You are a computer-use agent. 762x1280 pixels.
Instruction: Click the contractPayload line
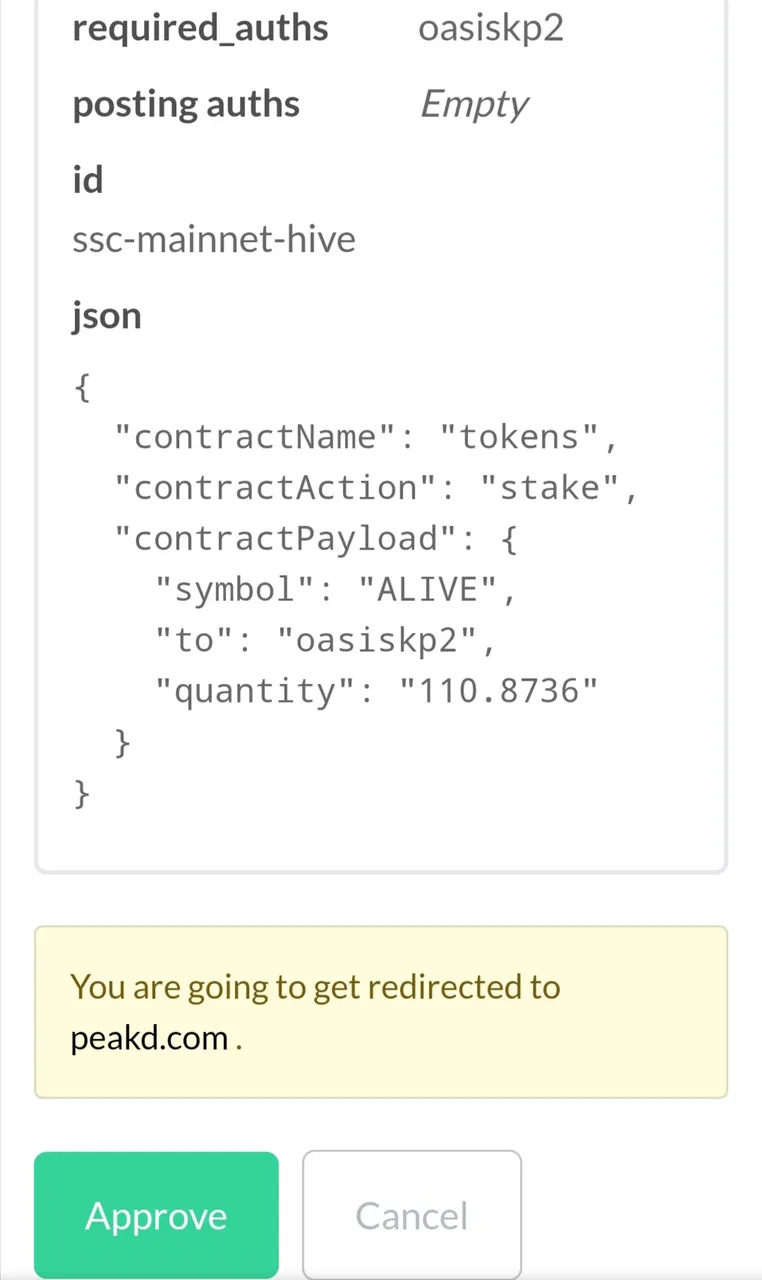316,539
